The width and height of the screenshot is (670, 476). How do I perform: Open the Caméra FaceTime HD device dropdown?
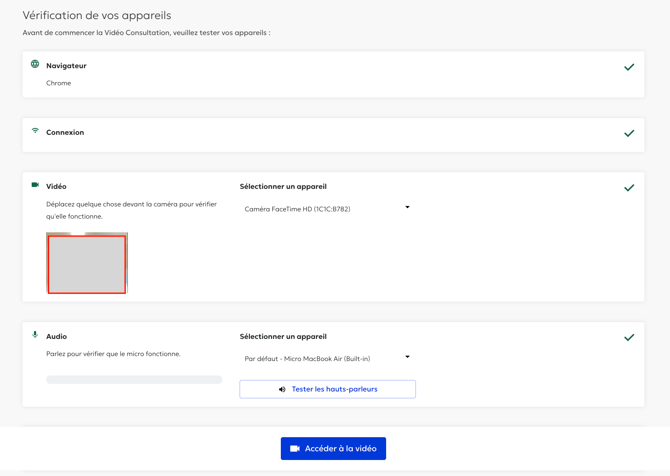pos(327,209)
